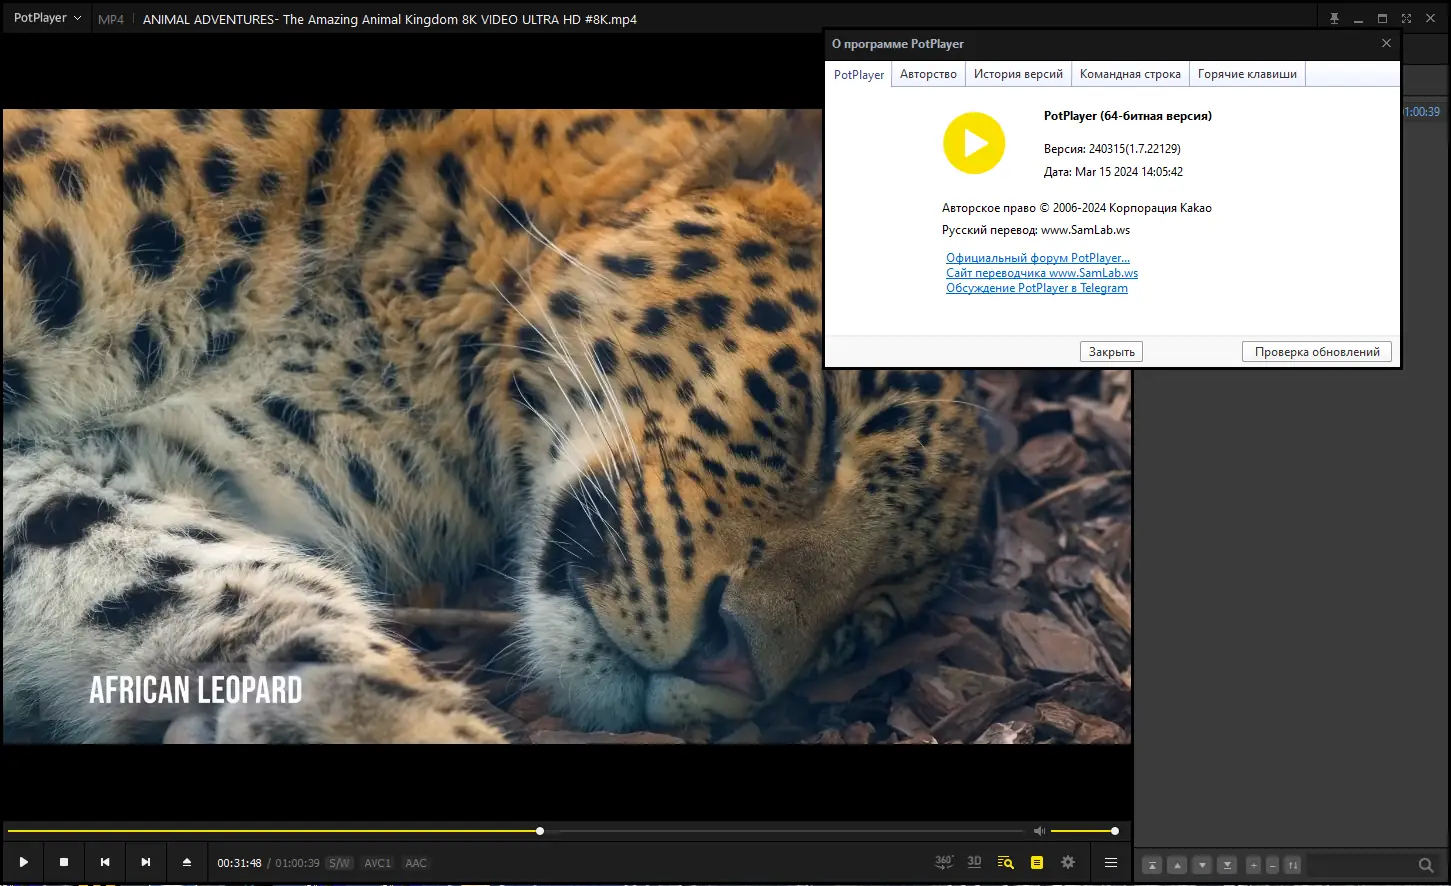Click the Проверка обновлений button
This screenshot has width=1451, height=886.
[1317, 352]
